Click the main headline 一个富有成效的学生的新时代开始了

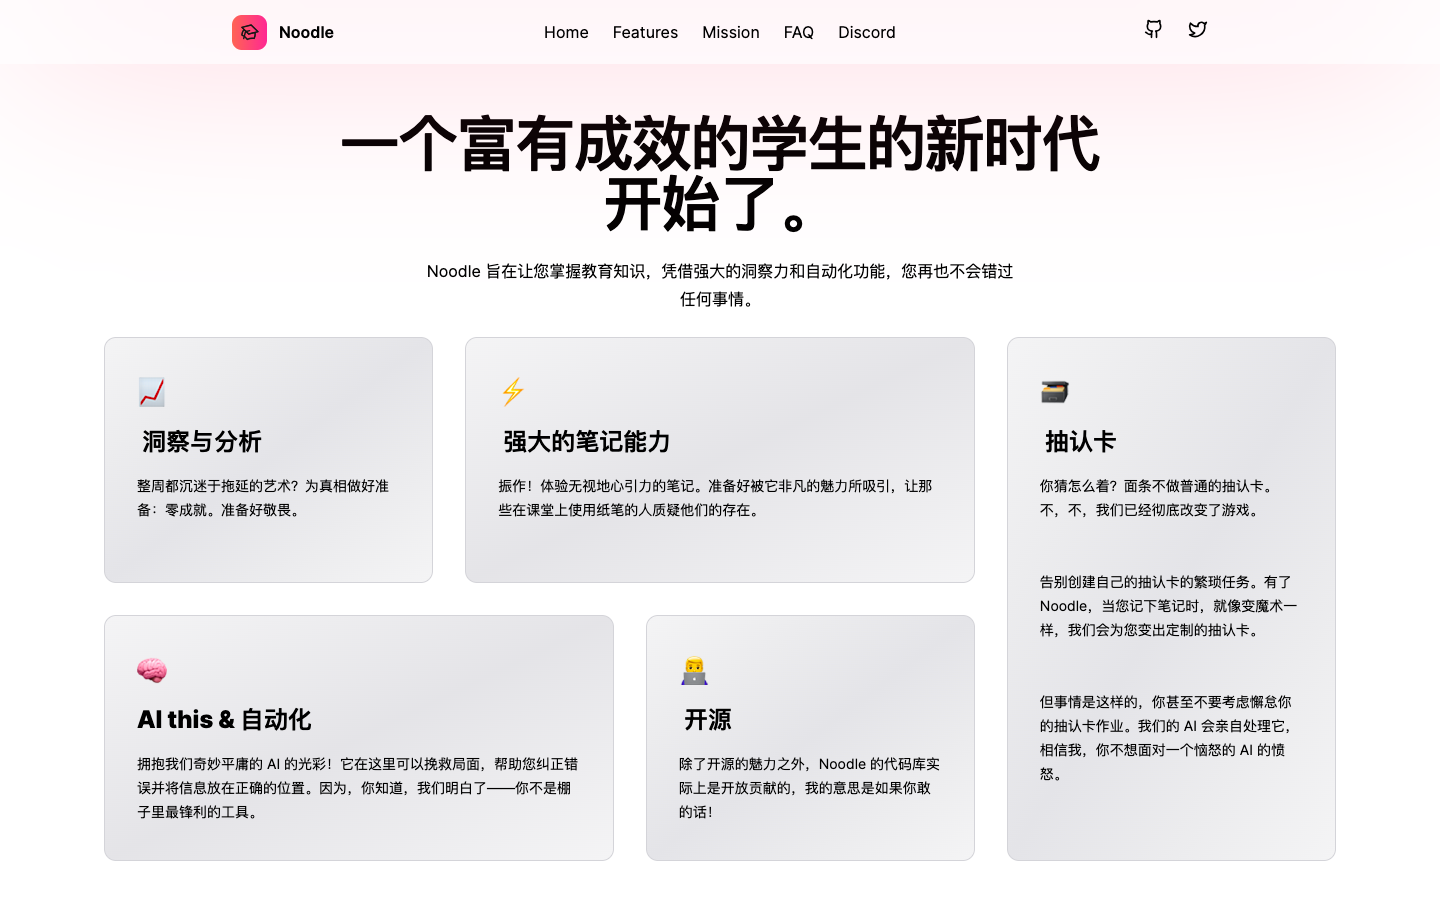click(720, 174)
